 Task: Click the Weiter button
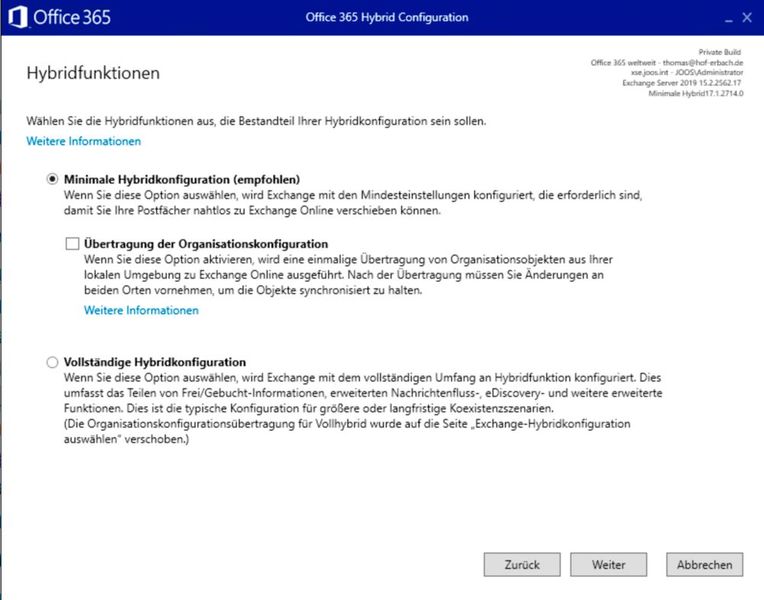click(x=609, y=564)
